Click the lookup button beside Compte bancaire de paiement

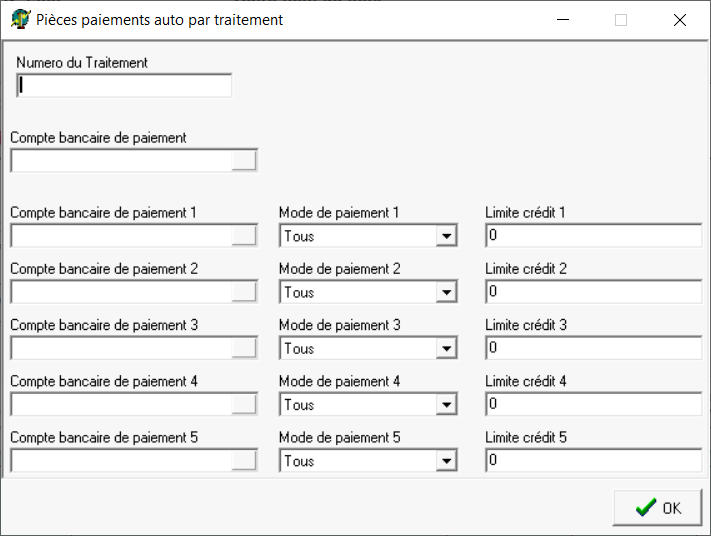(244, 161)
